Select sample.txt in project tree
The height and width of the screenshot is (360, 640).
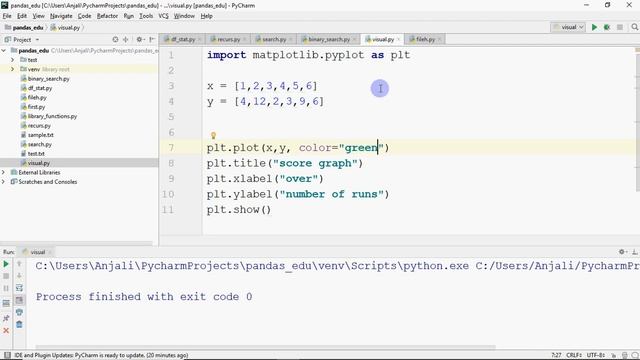tap(40, 135)
